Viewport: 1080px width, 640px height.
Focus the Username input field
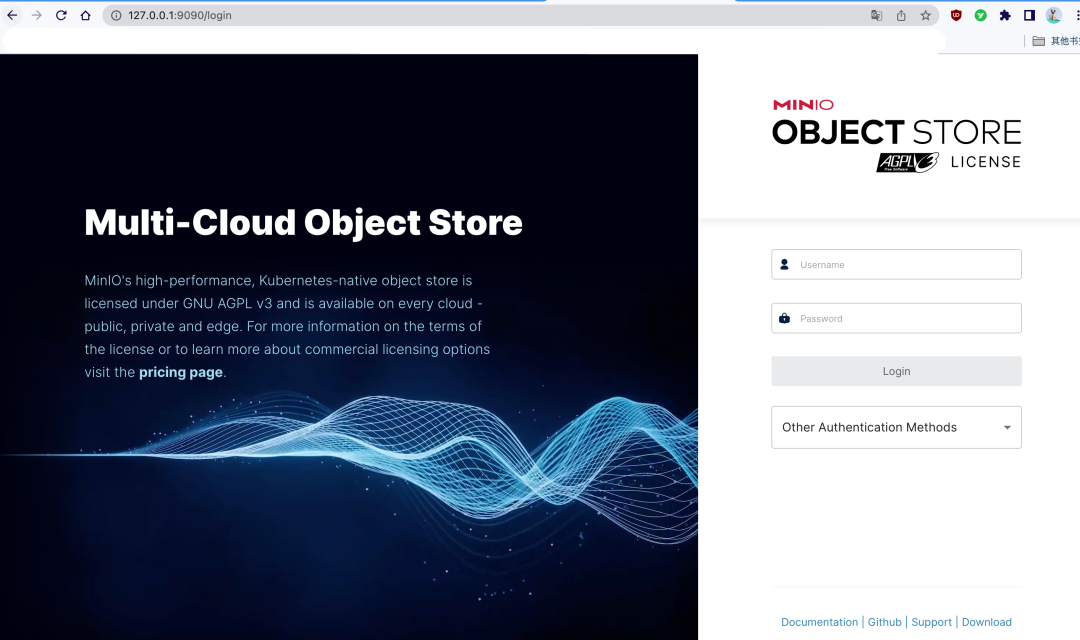[x=896, y=265]
